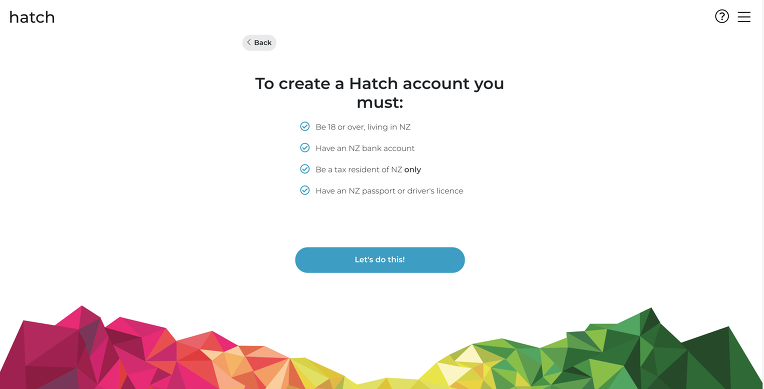Click the Let's do this! button
Viewport: 764px width, 389px height.
(x=380, y=260)
